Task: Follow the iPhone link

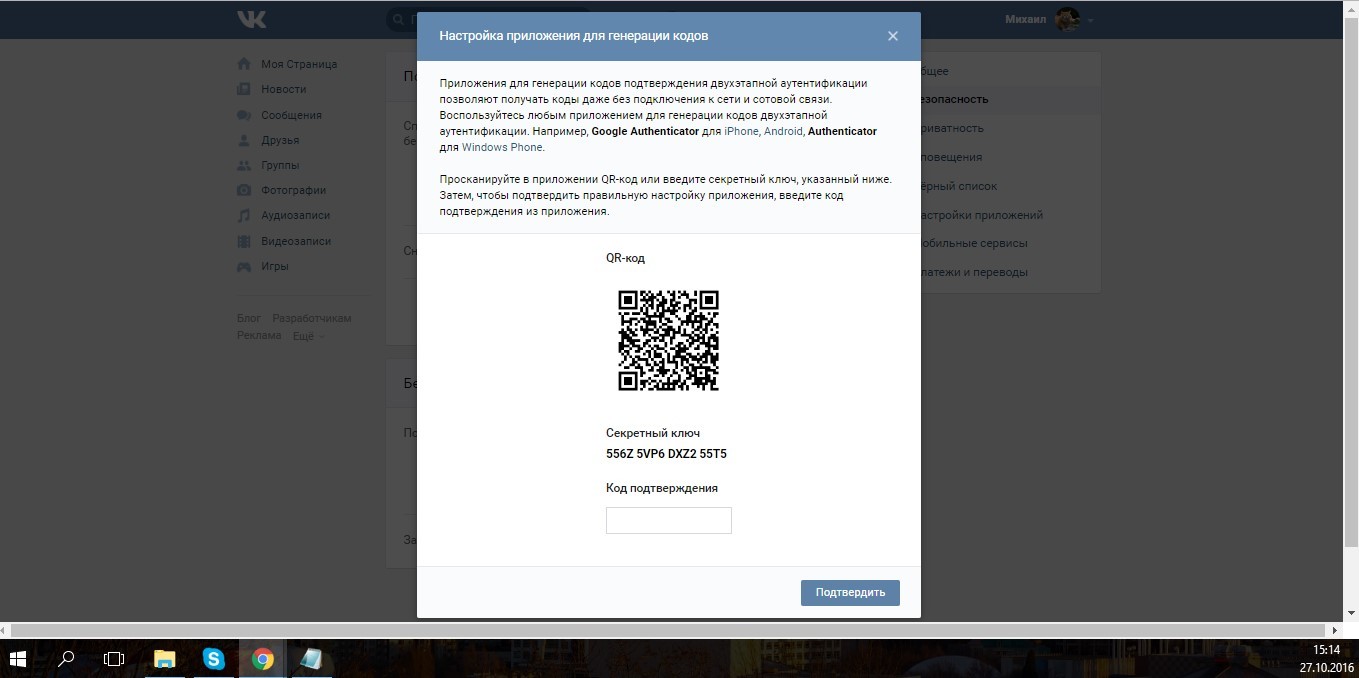Action: [x=741, y=131]
